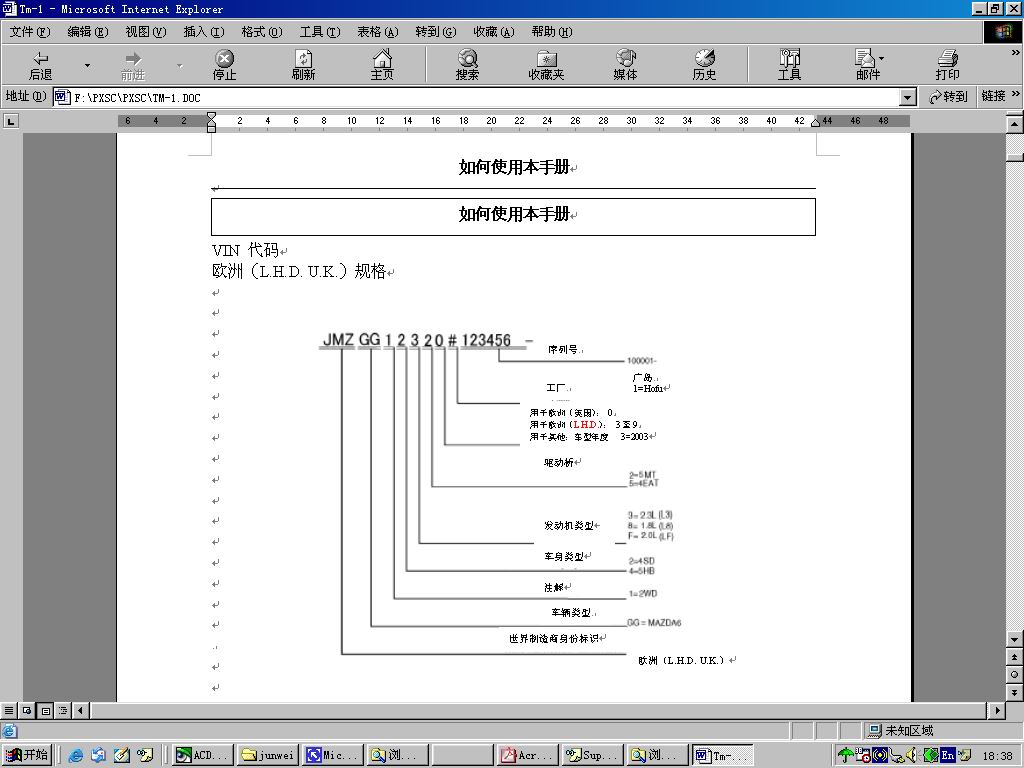Image resolution: width=1024 pixels, height=768 pixels.
Task: Click the GG = MAZDA6 label in the diagram
Action: tap(654, 622)
